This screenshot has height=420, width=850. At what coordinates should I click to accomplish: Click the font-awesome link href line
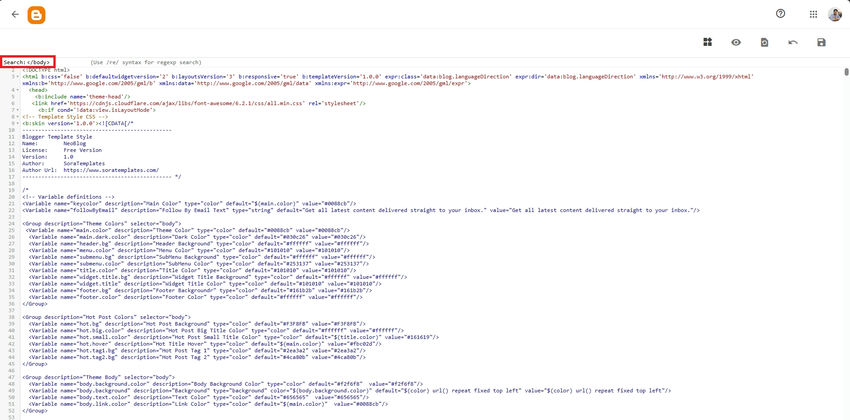point(199,103)
